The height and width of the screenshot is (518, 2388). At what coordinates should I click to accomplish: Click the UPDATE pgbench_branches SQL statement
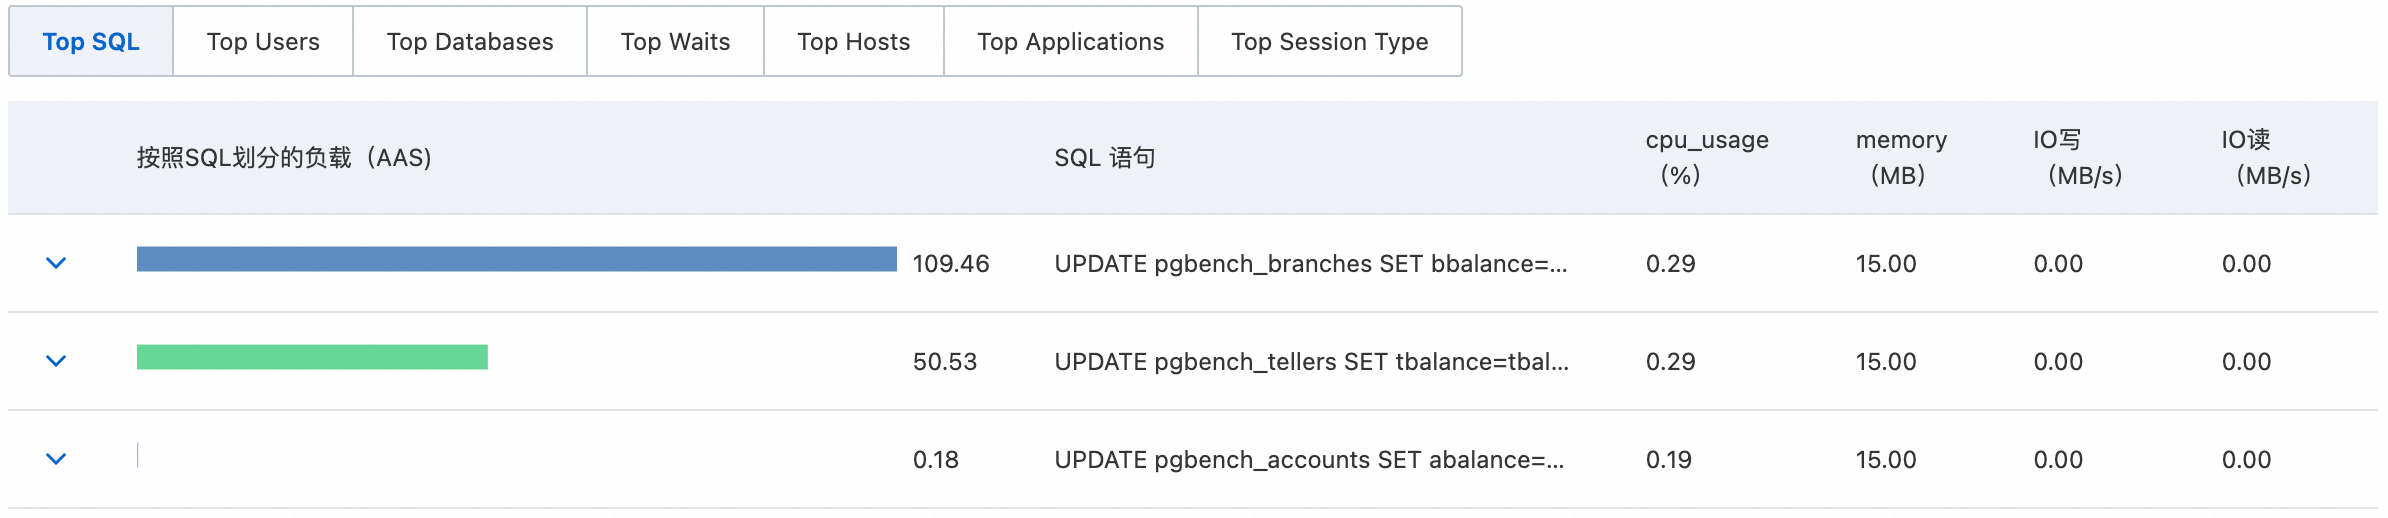[x=1310, y=264]
